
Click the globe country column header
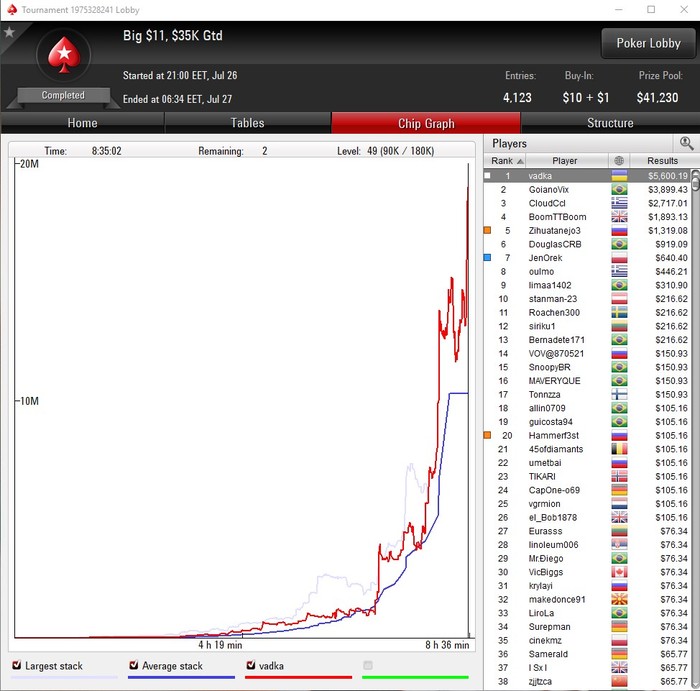(619, 161)
